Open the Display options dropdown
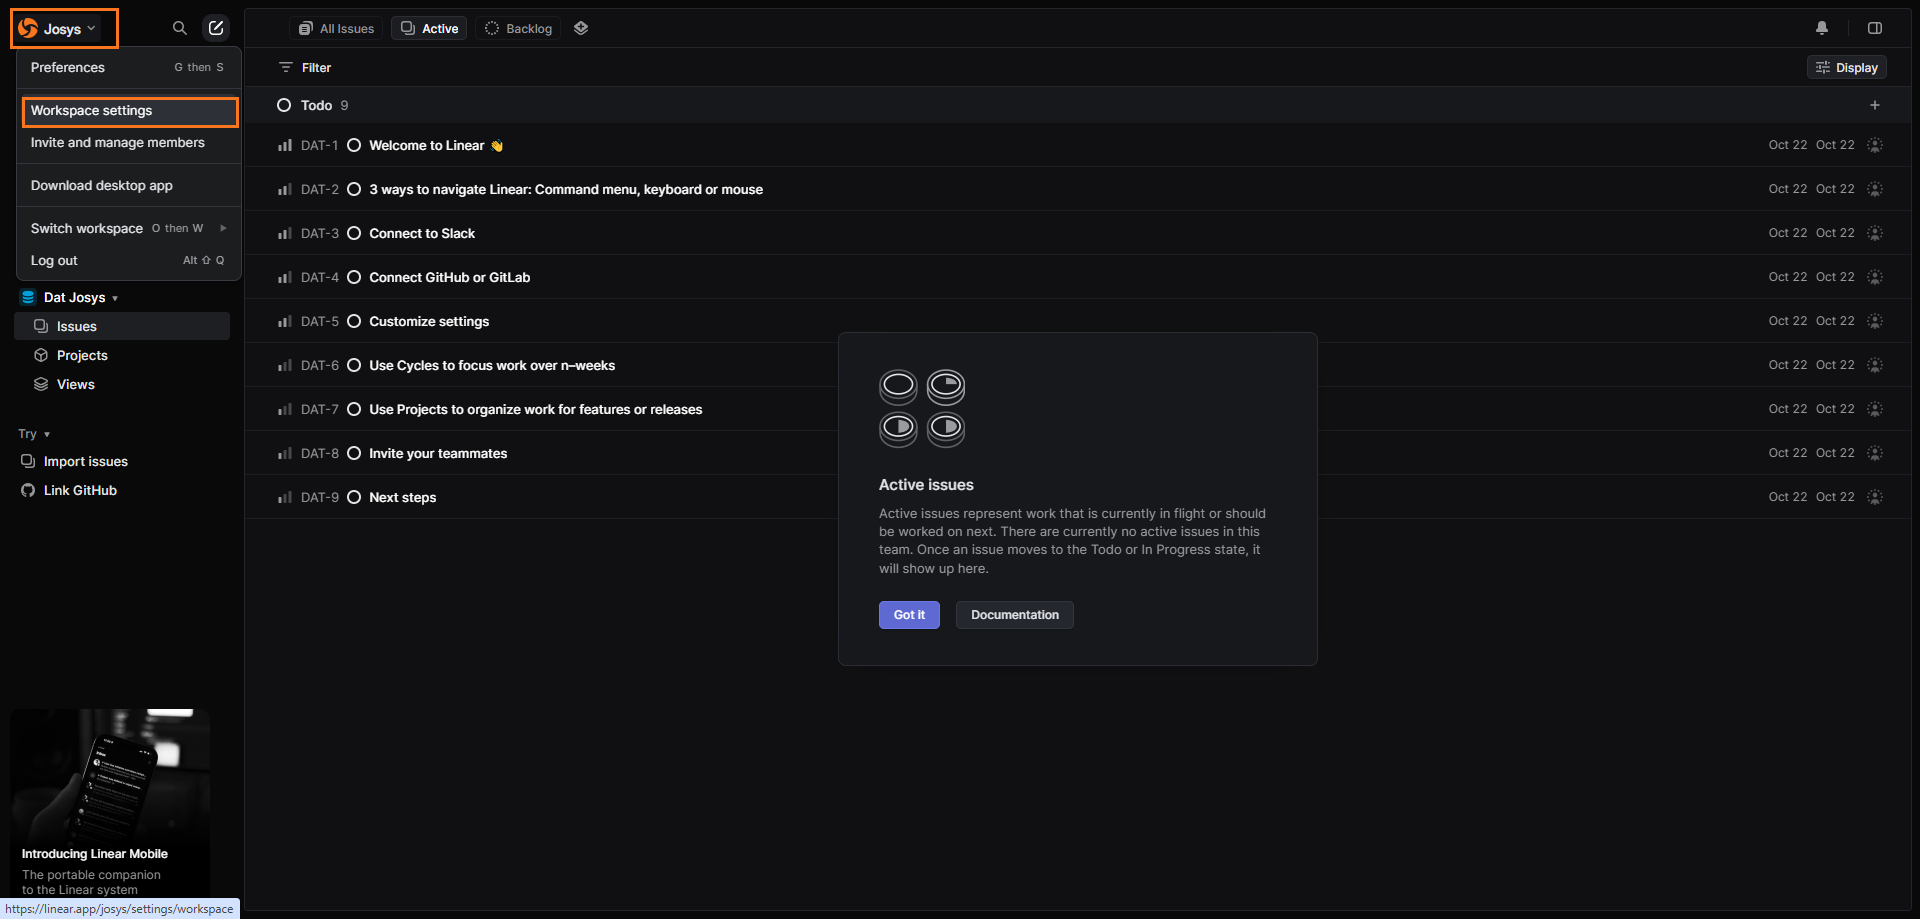The height and width of the screenshot is (919, 1920). coord(1847,67)
